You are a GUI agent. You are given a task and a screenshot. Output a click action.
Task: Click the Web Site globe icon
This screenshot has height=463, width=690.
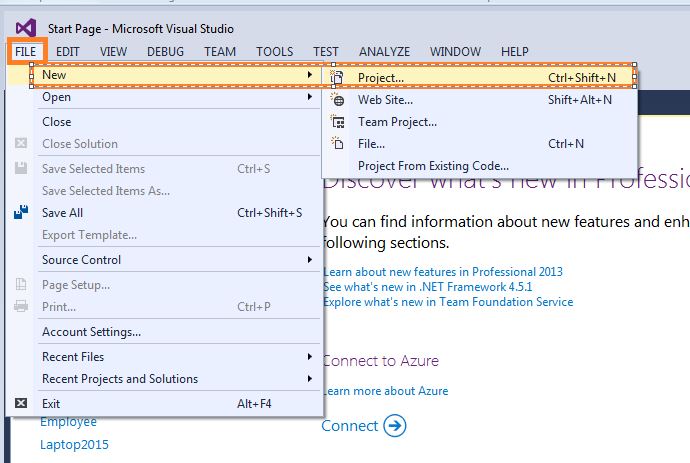click(338, 100)
